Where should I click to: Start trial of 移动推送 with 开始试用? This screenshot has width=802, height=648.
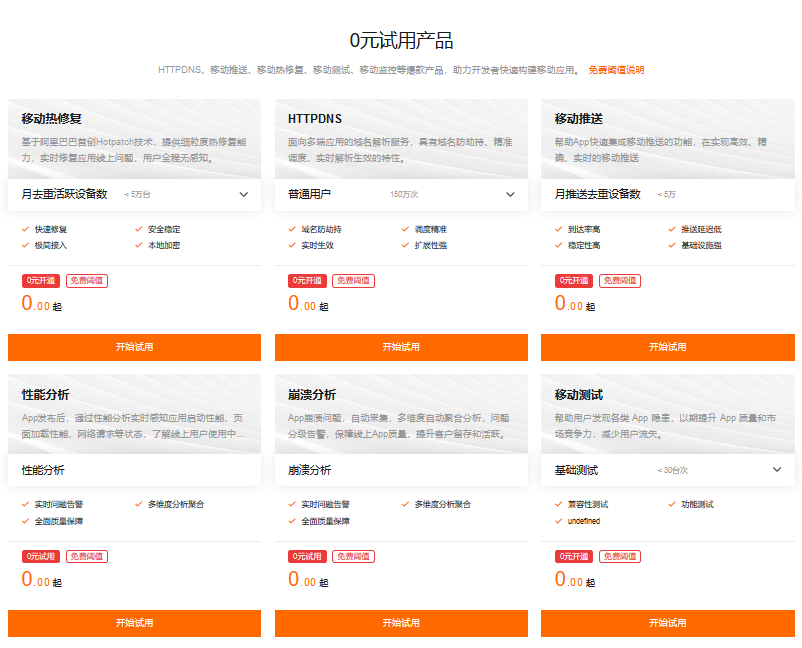pos(667,347)
